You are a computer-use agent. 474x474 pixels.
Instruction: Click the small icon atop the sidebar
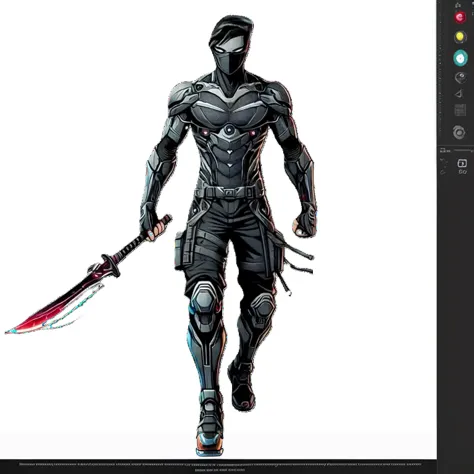[x=458, y=5]
